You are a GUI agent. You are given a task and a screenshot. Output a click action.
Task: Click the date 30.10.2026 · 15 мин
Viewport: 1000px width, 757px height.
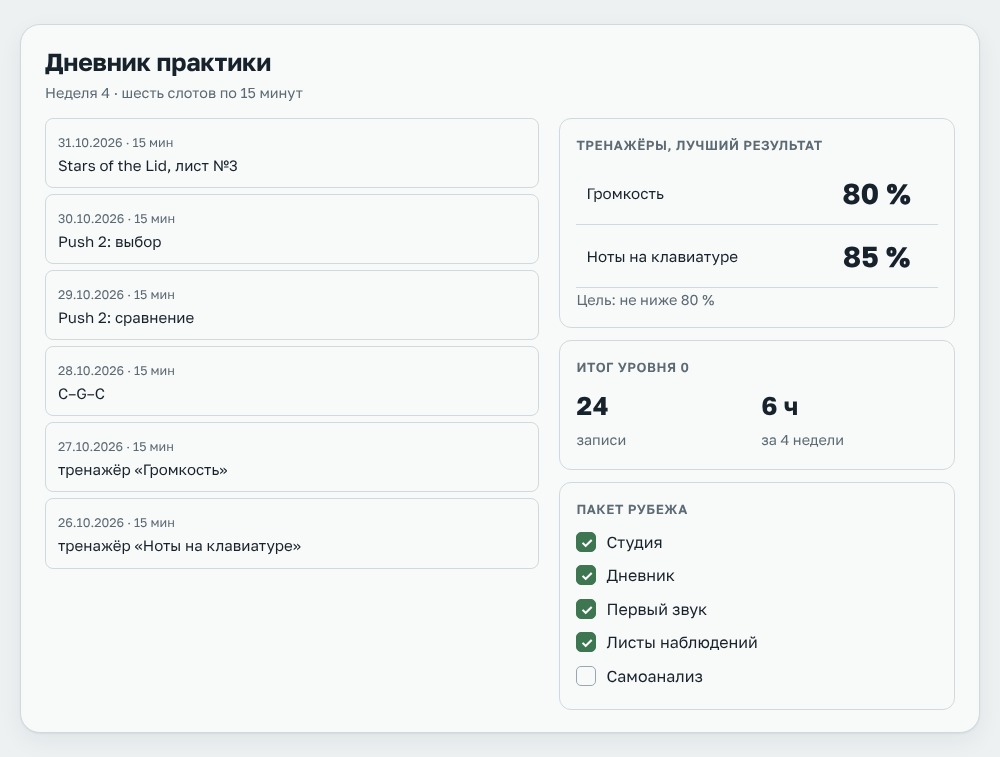point(116,219)
